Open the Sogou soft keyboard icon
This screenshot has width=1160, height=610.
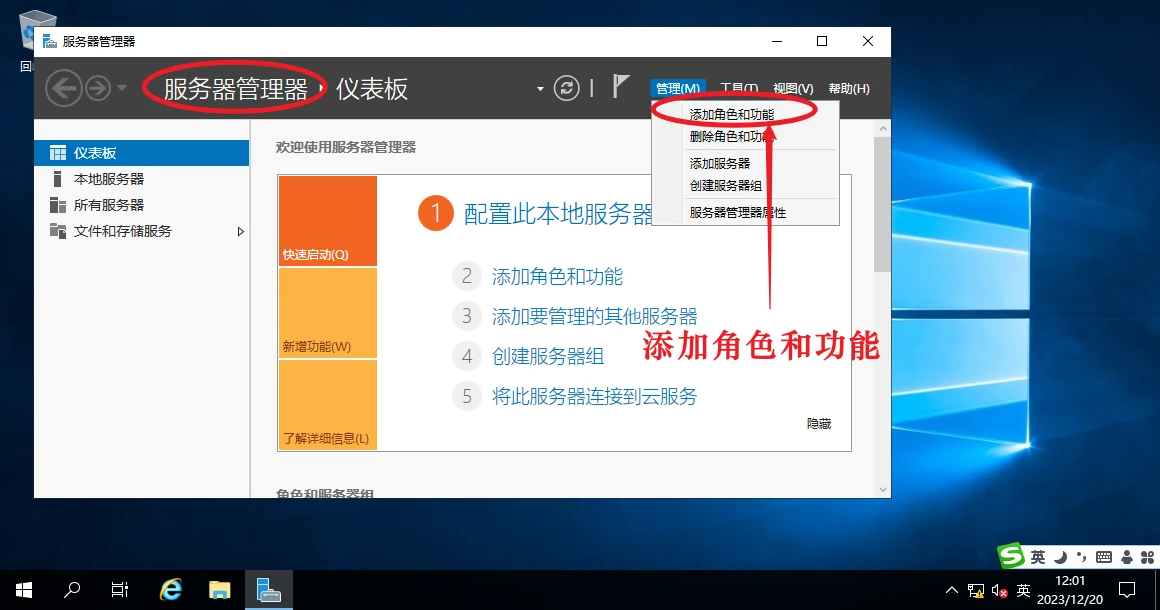pyautogui.click(x=1104, y=557)
